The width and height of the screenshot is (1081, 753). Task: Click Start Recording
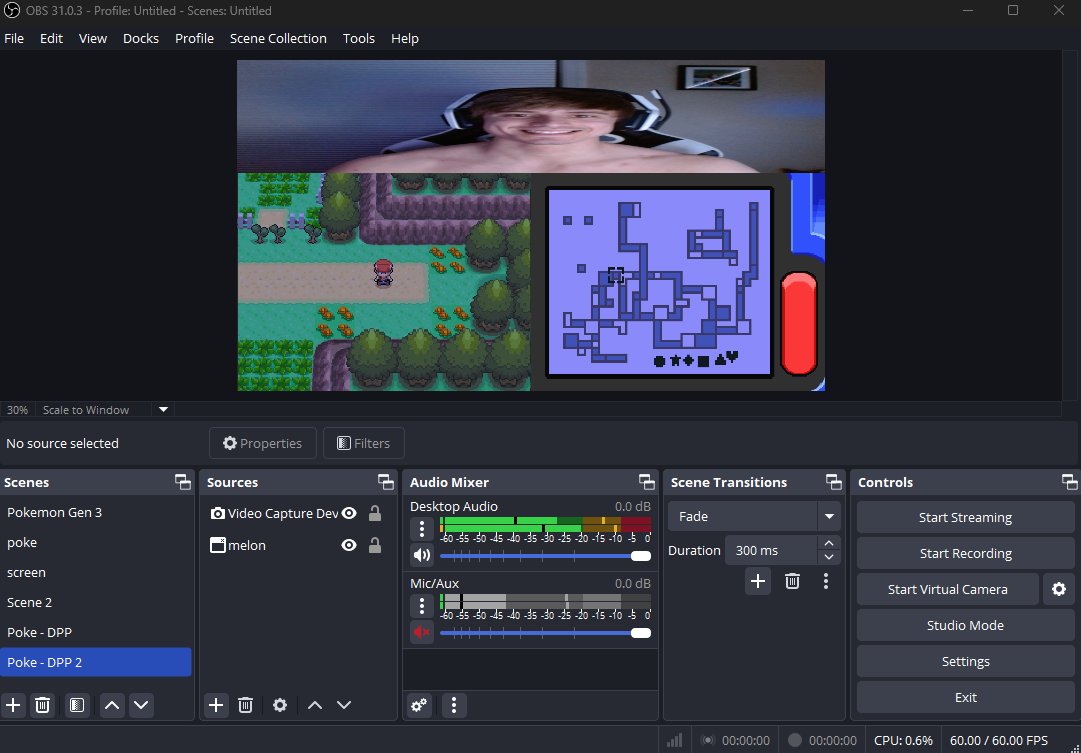(x=965, y=553)
